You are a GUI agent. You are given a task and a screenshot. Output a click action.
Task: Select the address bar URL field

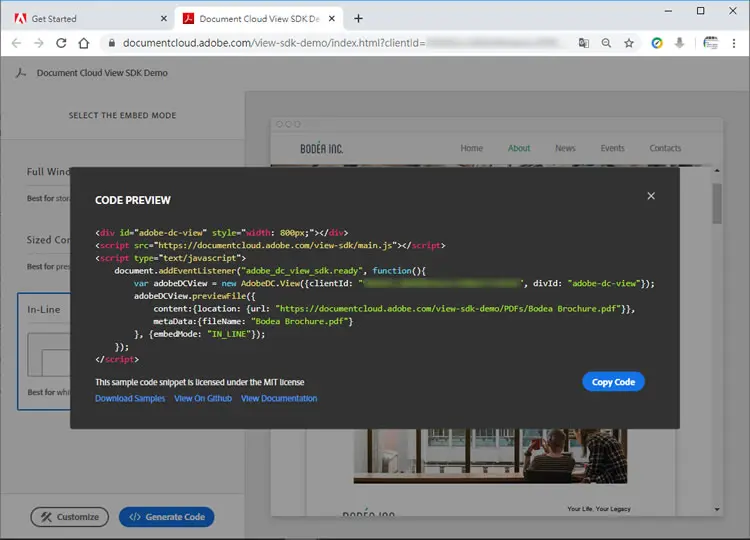pyautogui.click(x=335, y=43)
